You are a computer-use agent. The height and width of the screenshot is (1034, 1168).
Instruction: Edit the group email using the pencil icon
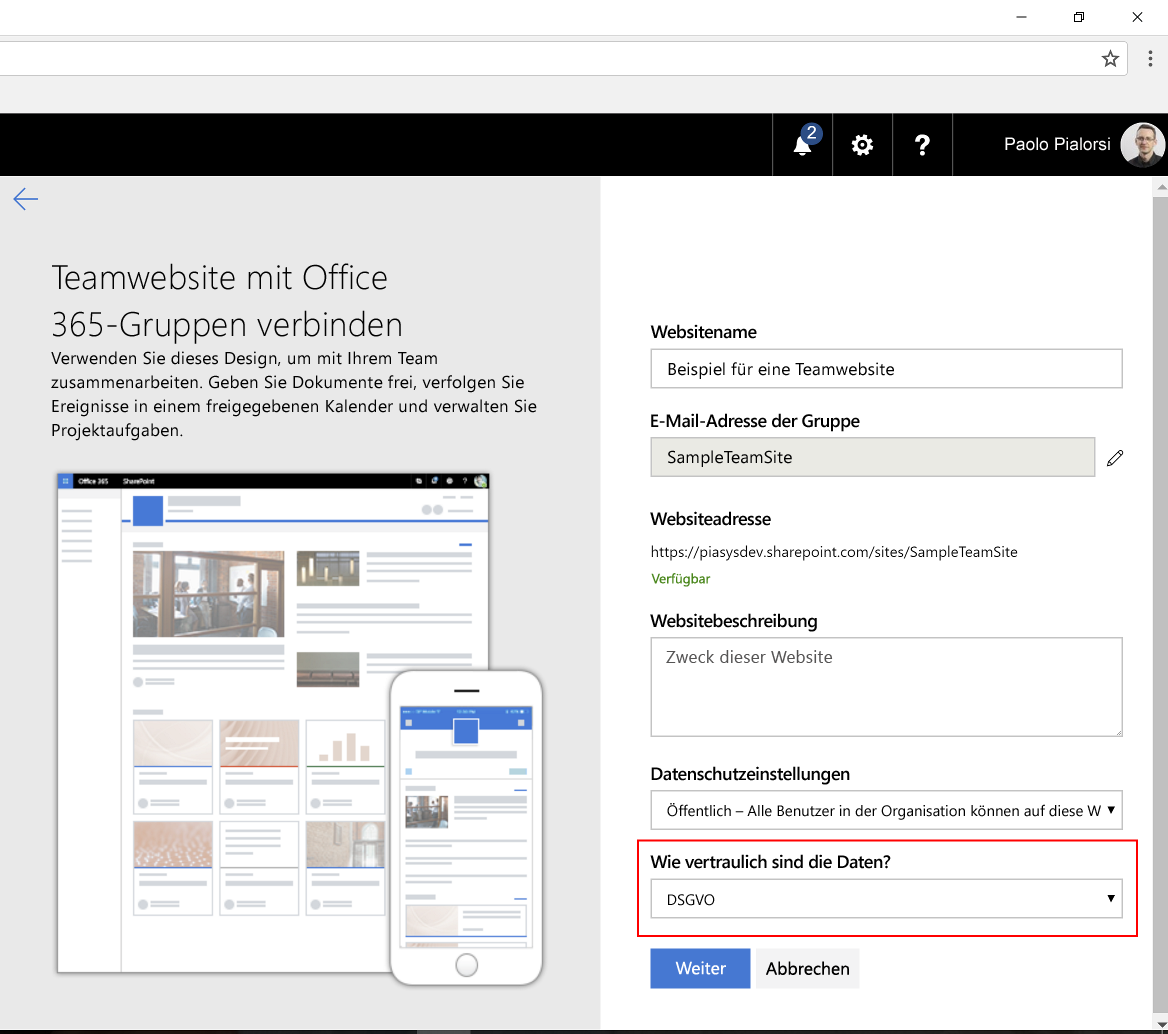tap(1115, 457)
